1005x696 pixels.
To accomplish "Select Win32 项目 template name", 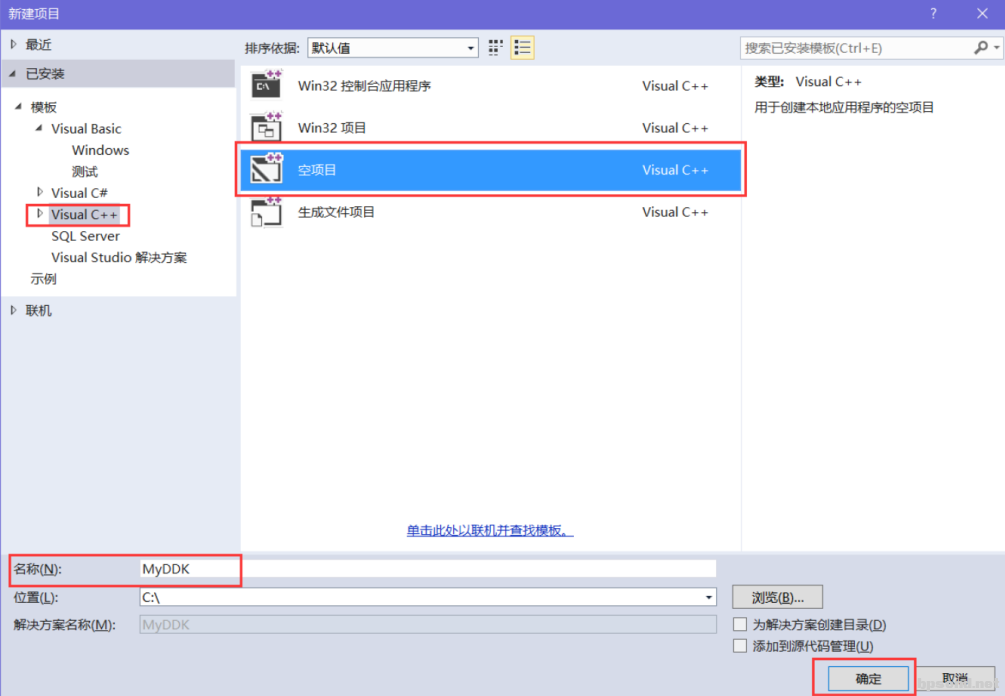I will tap(332, 128).
